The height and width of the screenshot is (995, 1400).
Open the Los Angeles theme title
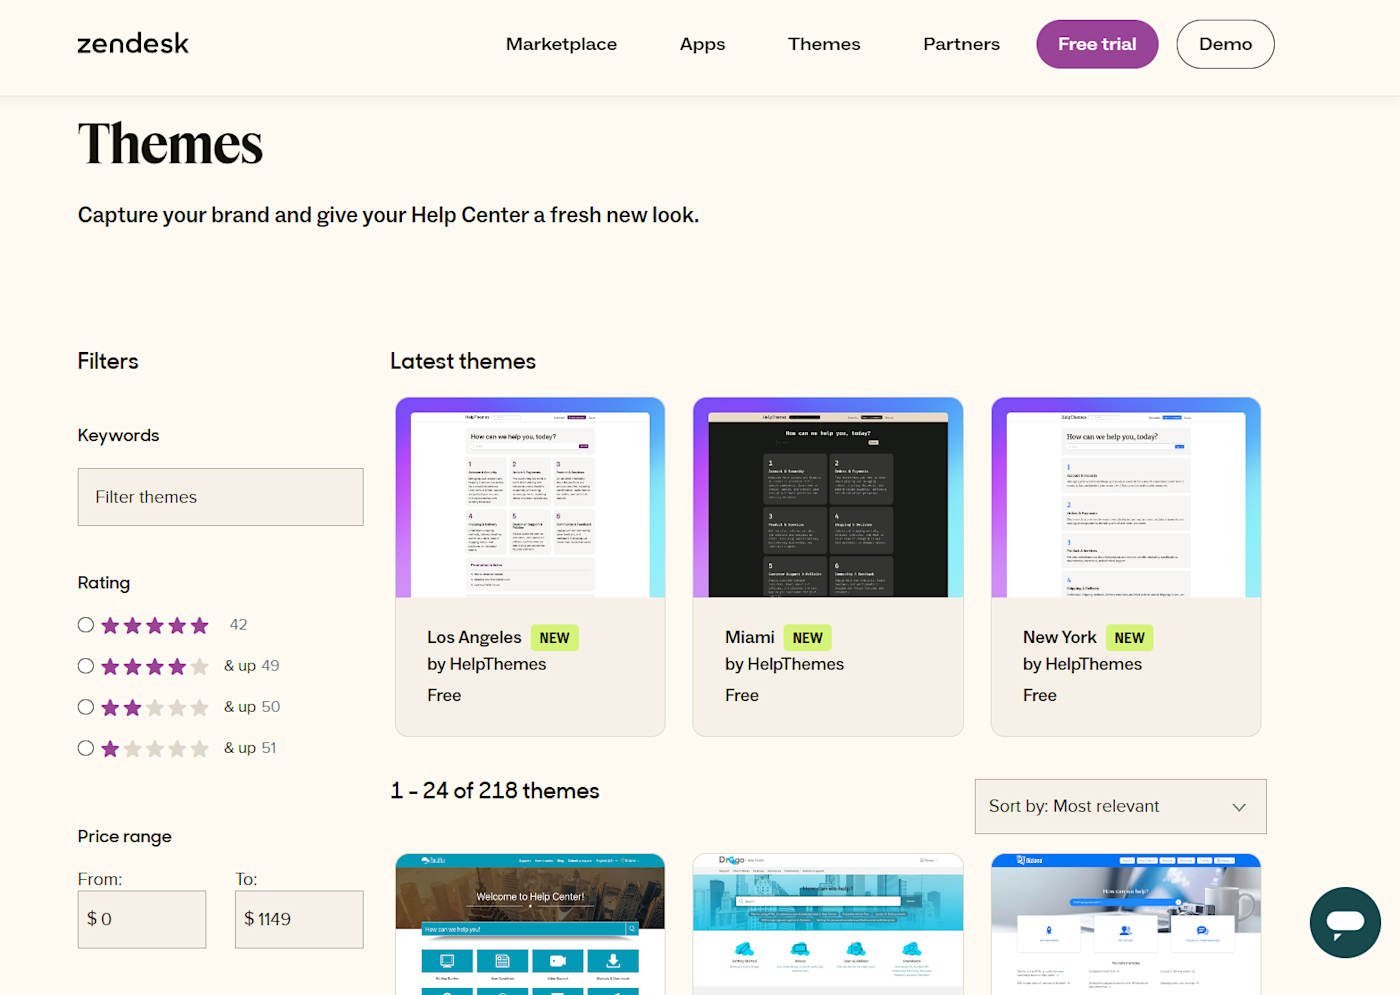[x=474, y=637]
